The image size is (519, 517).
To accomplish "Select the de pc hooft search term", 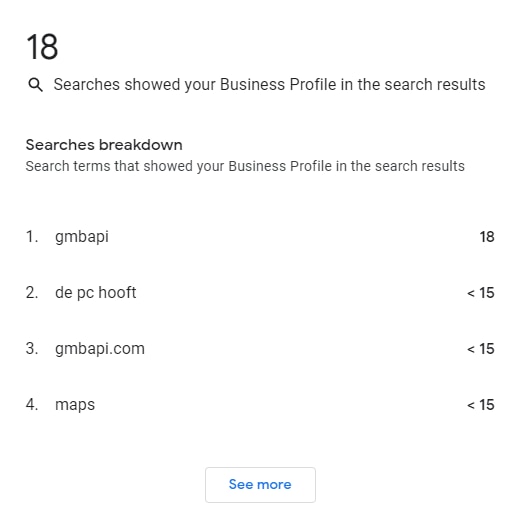I will [x=95, y=293].
